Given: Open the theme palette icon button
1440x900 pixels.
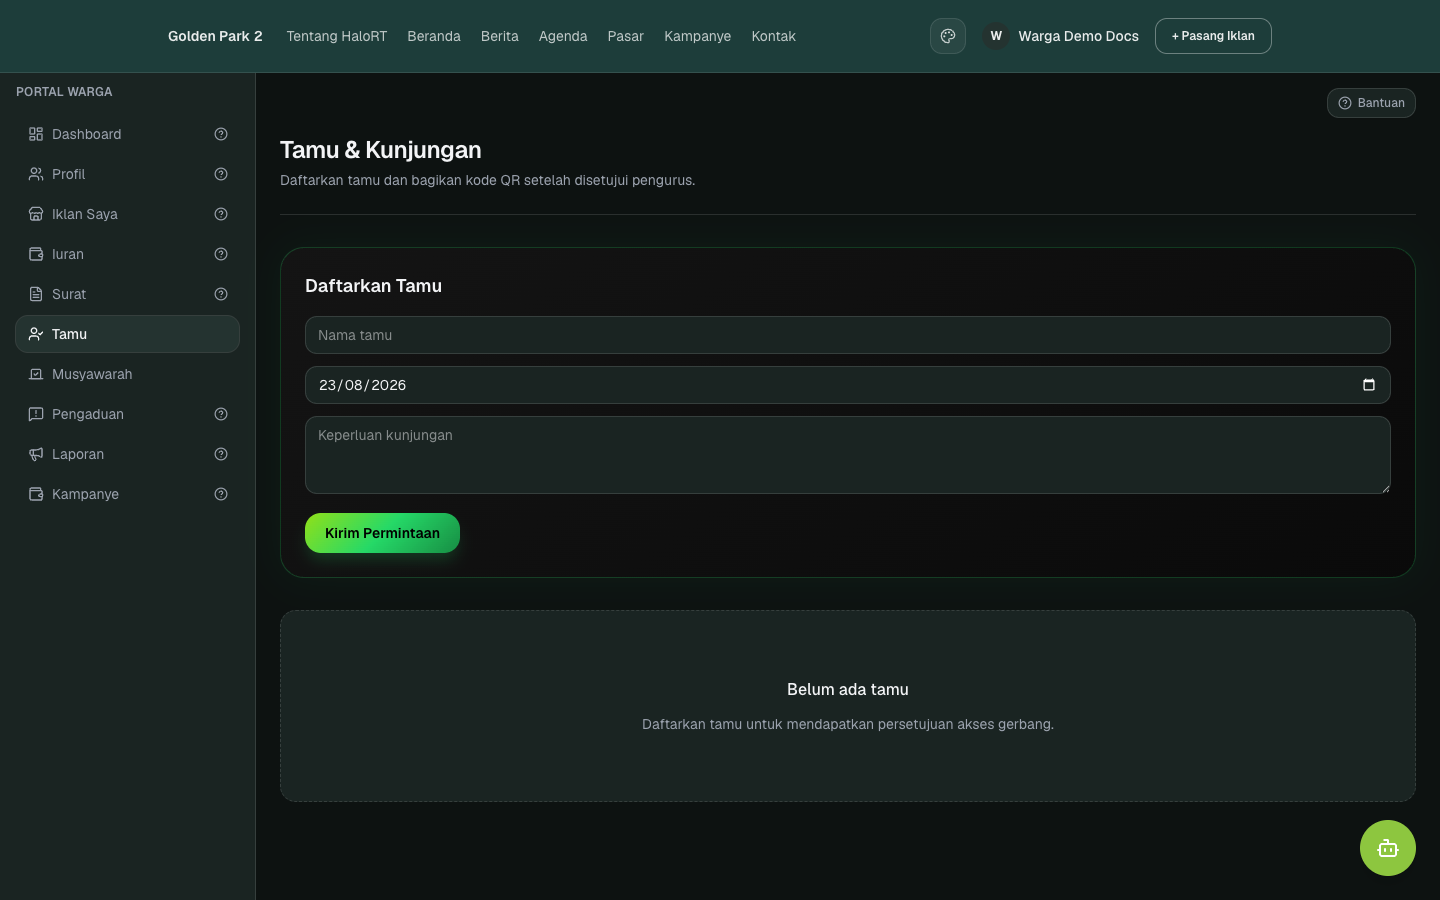Looking at the screenshot, I should click(948, 36).
